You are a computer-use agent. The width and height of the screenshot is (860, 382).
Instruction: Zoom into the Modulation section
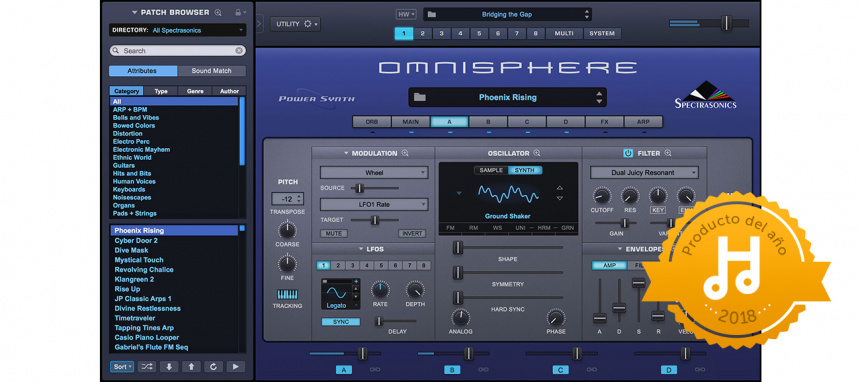(x=405, y=153)
